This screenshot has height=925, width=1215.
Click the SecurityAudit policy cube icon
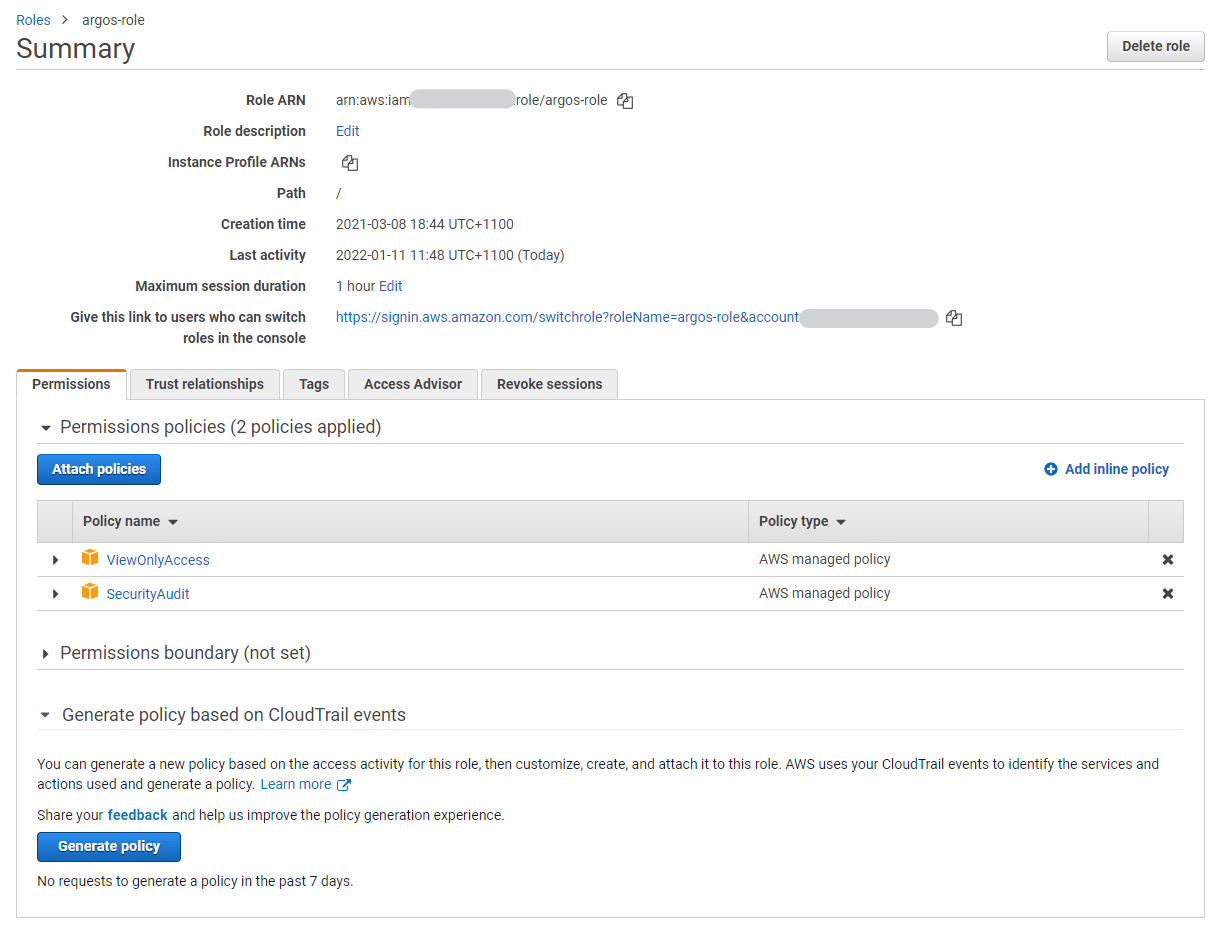point(90,592)
